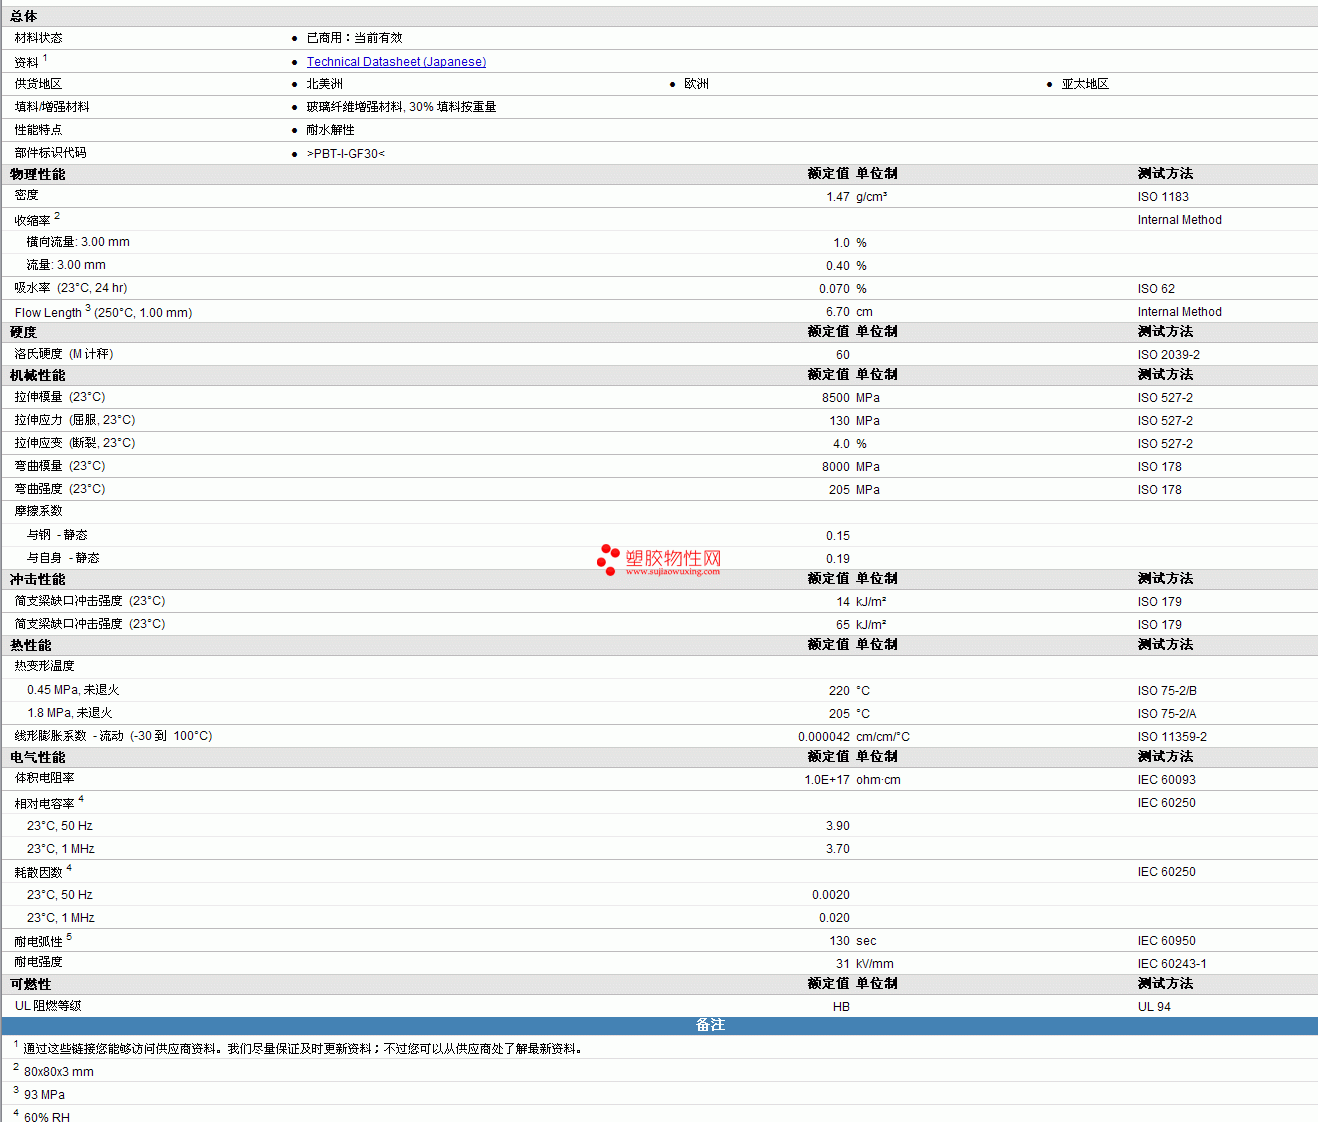Click the 电气性能 section heading

[38, 757]
